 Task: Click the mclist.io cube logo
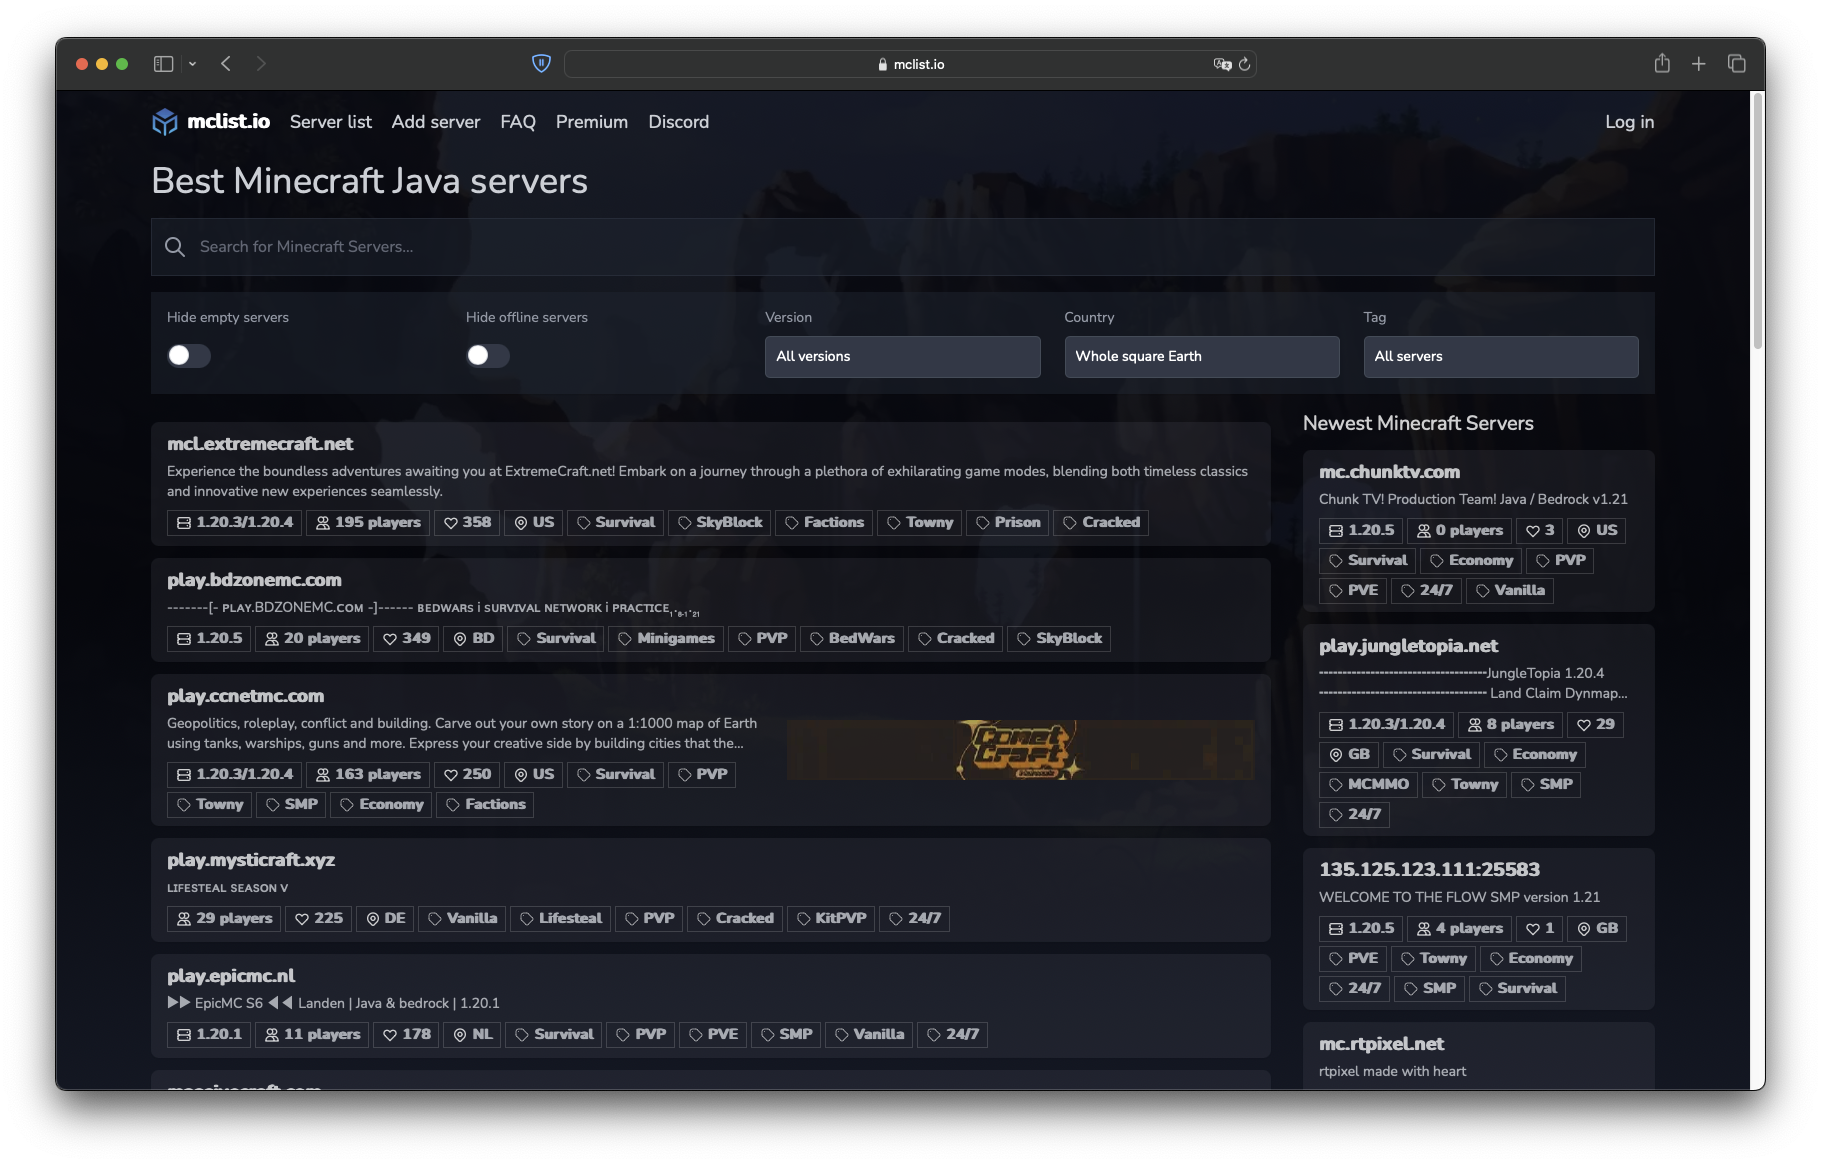click(x=164, y=122)
